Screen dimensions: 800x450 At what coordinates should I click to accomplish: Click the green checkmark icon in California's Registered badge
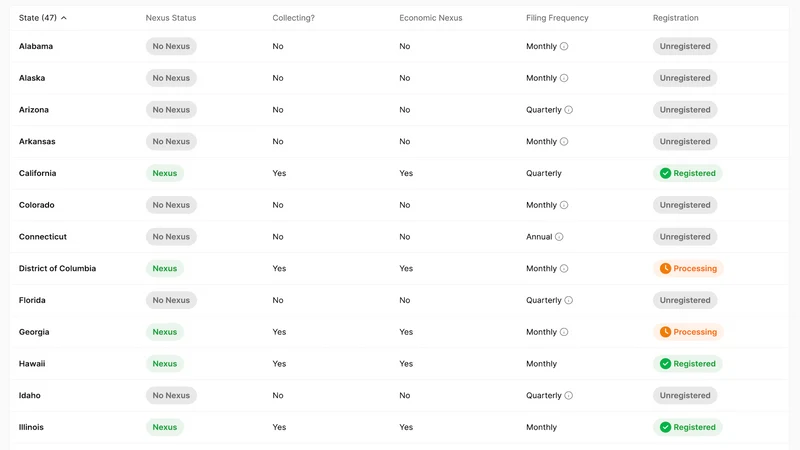(x=665, y=173)
